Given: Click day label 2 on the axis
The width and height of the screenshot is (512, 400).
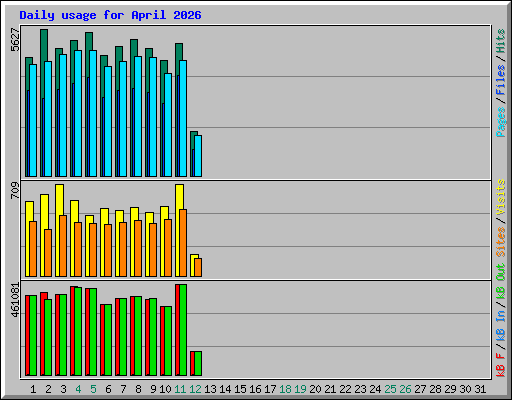Looking at the screenshot, I should pyautogui.click(x=48, y=389).
